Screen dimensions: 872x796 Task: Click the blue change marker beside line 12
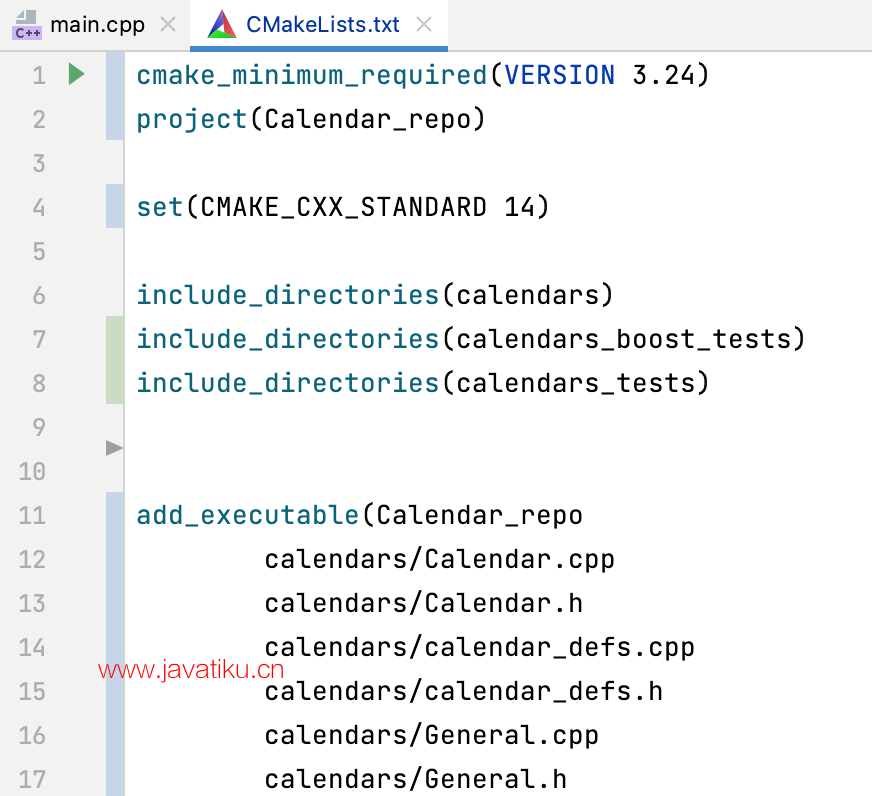point(114,559)
